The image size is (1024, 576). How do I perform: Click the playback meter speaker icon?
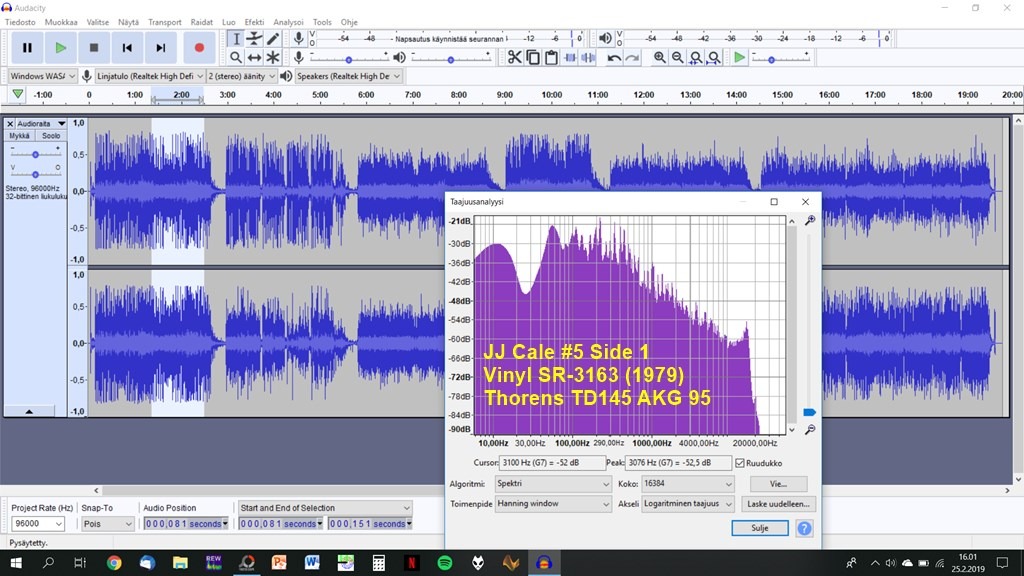tap(605, 39)
